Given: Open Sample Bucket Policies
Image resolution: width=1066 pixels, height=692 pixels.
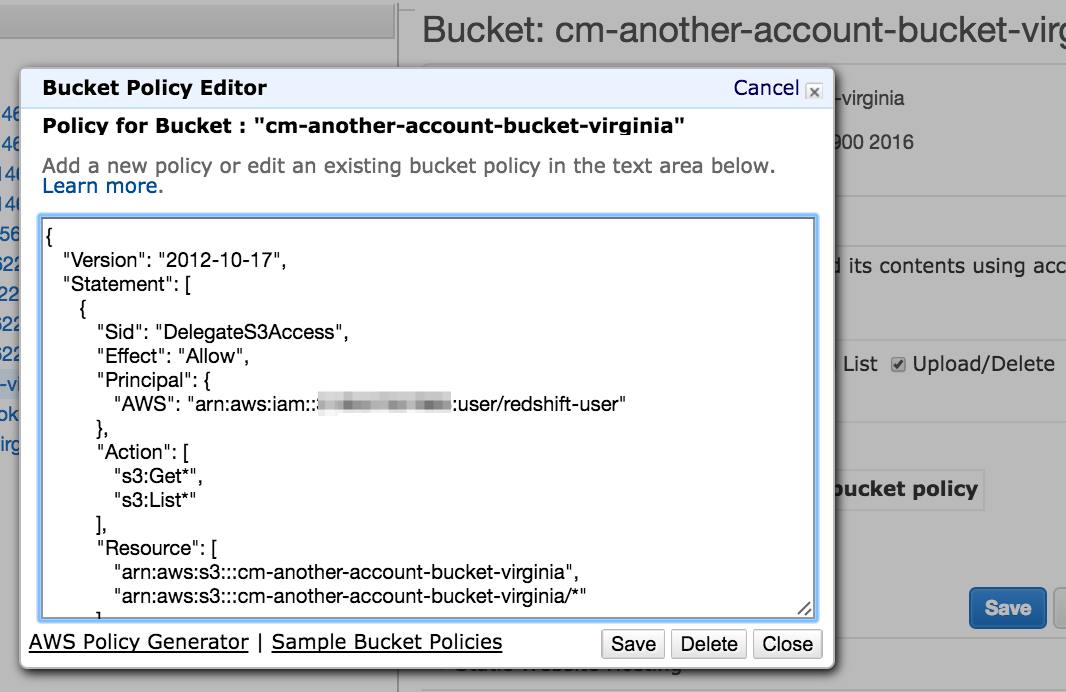Looking at the screenshot, I should 387,641.
